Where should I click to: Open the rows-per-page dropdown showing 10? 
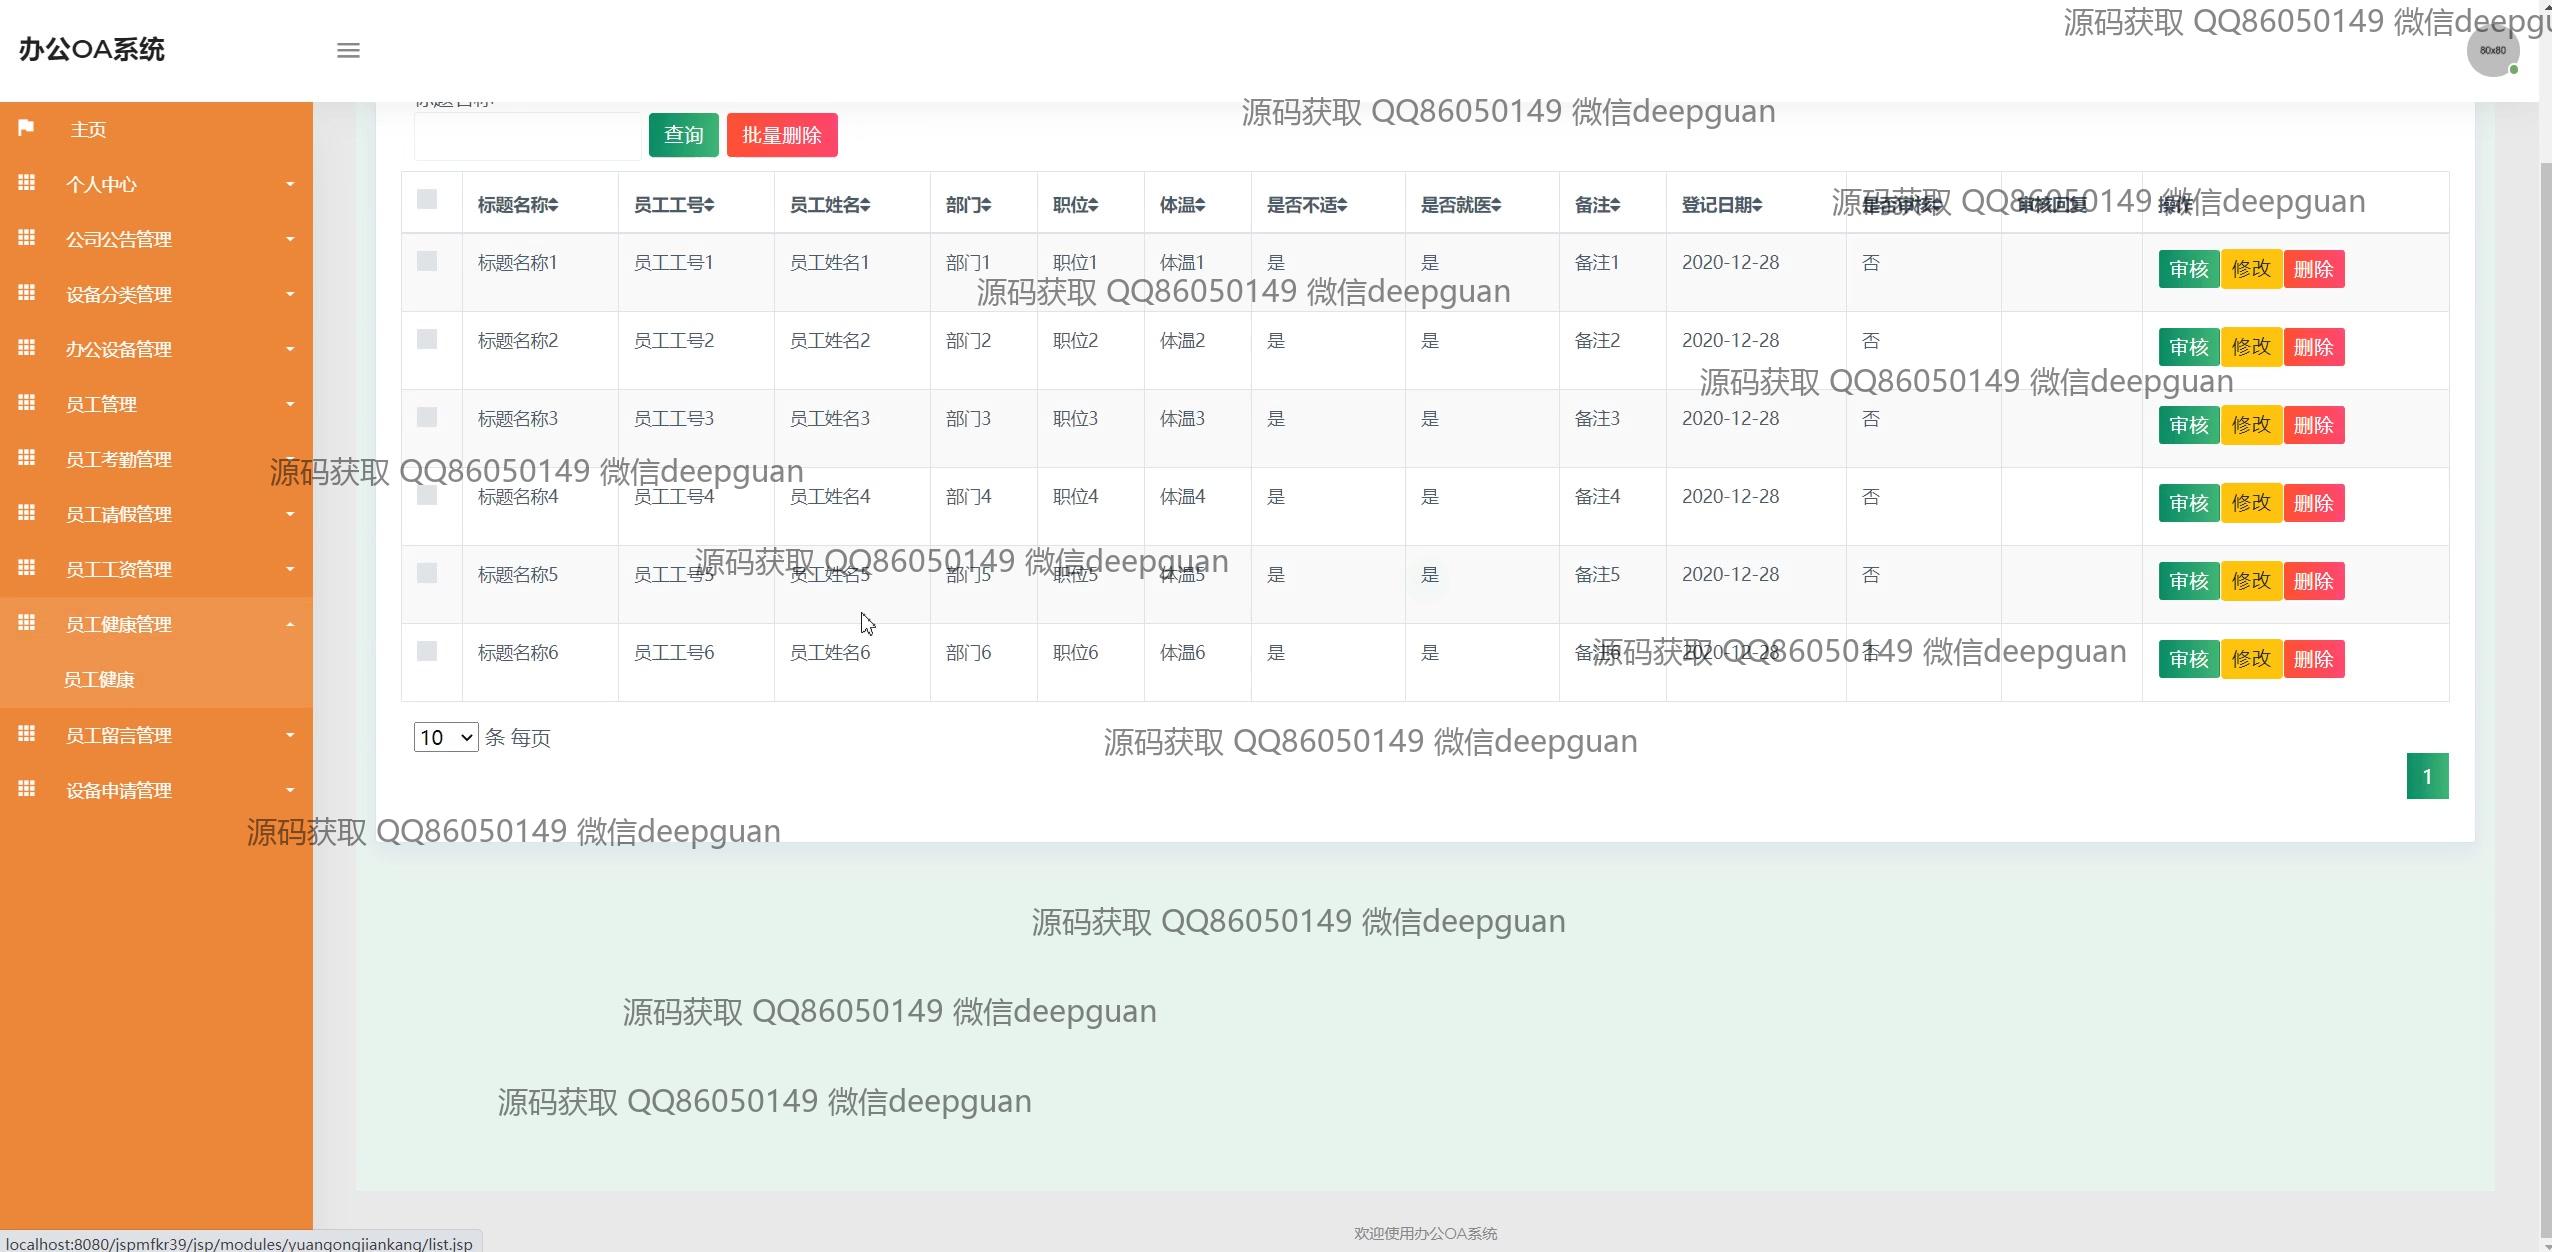pyautogui.click(x=445, y=738)
